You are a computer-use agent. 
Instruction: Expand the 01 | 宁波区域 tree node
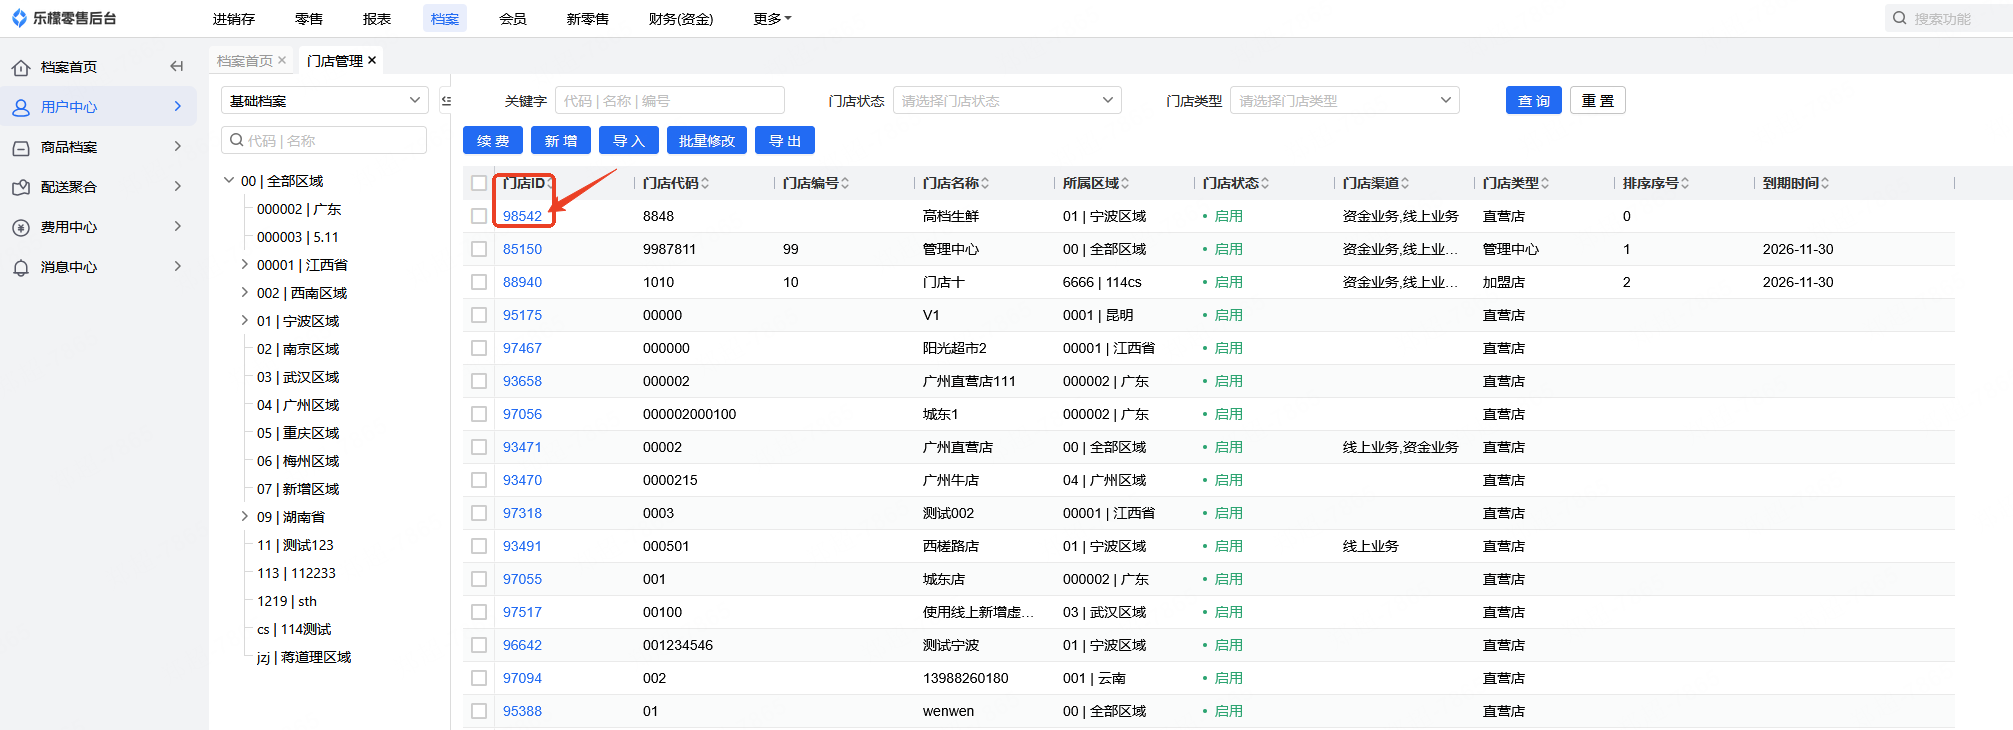tap(245, 321)
